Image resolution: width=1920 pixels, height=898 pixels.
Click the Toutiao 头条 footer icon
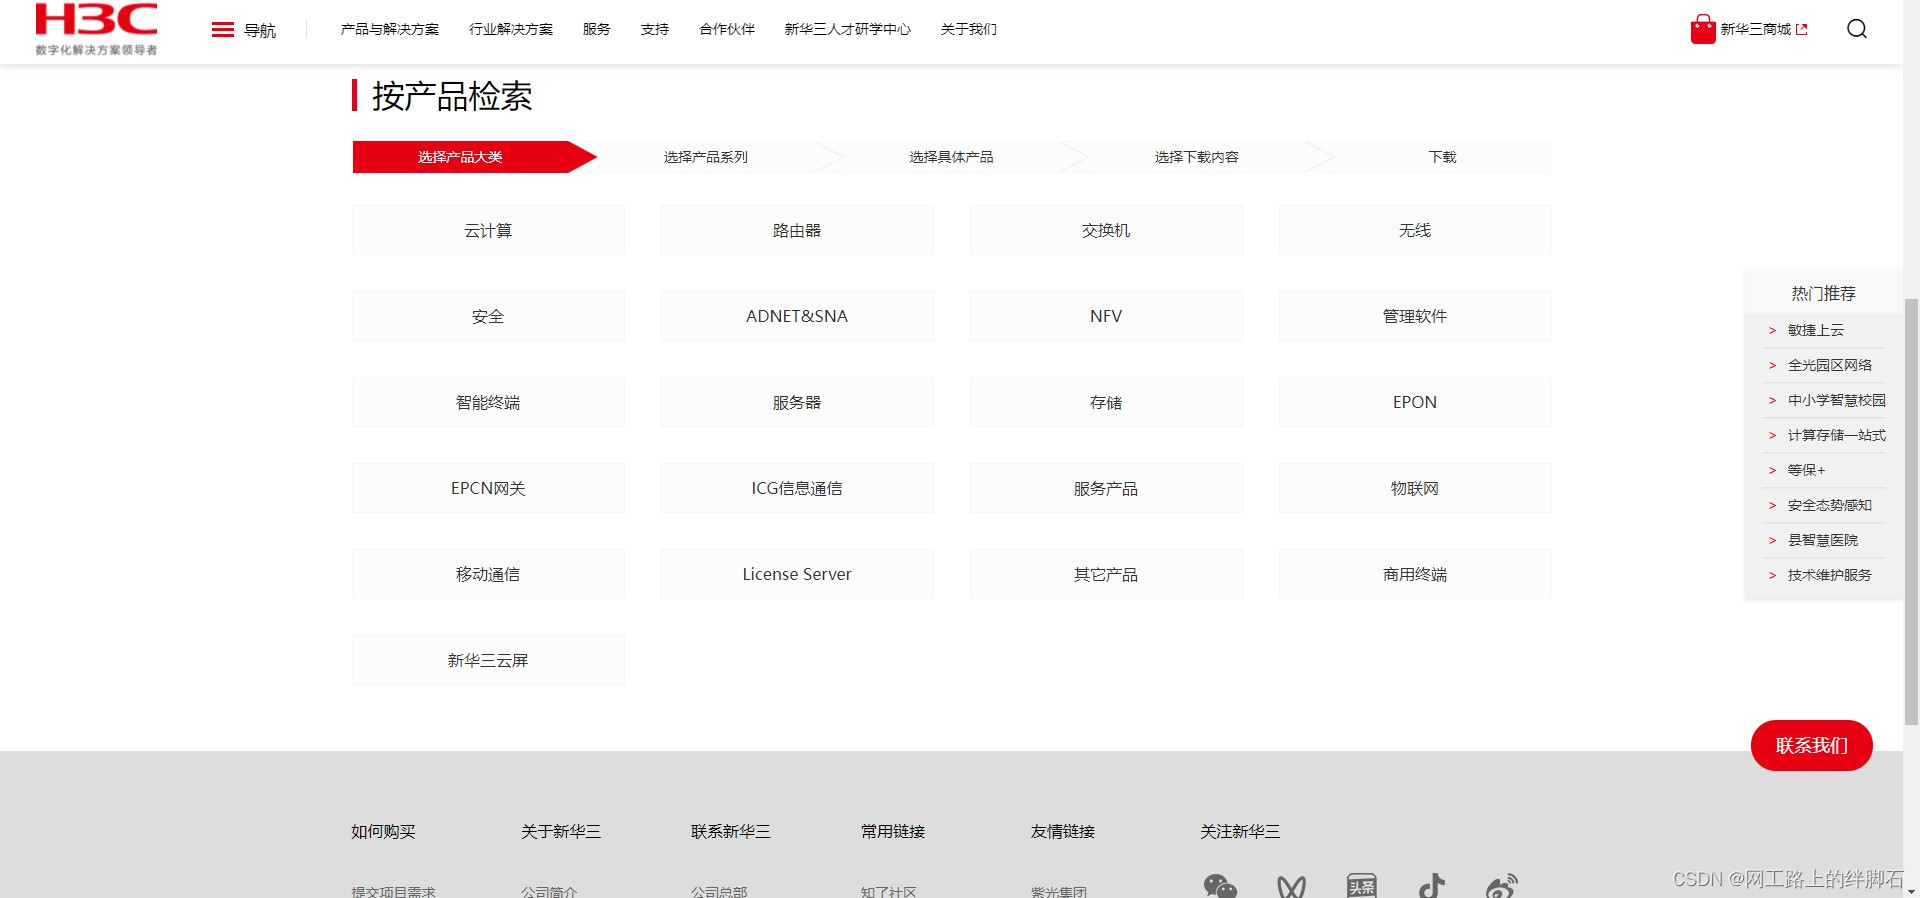(x=1362, y=886)
